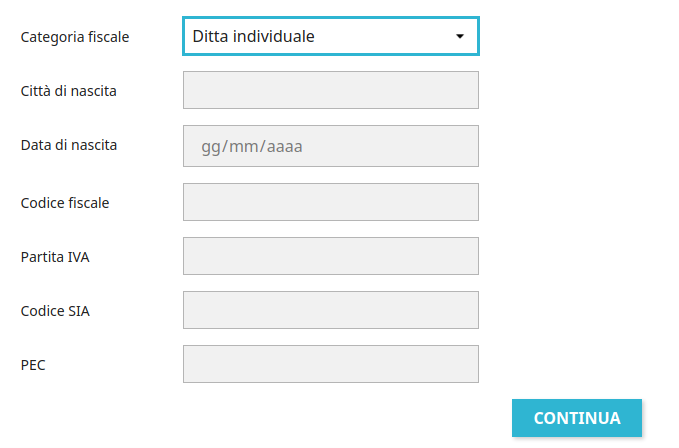This screenshot has height=448, width=679.
Task: Click the 'Codice SIA' label
Action: [55, 311]
